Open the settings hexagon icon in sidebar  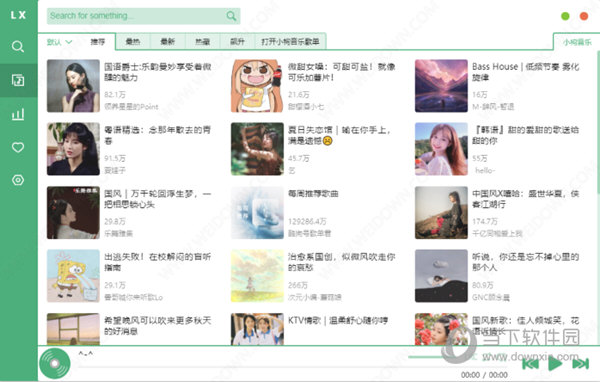(18, 180)
